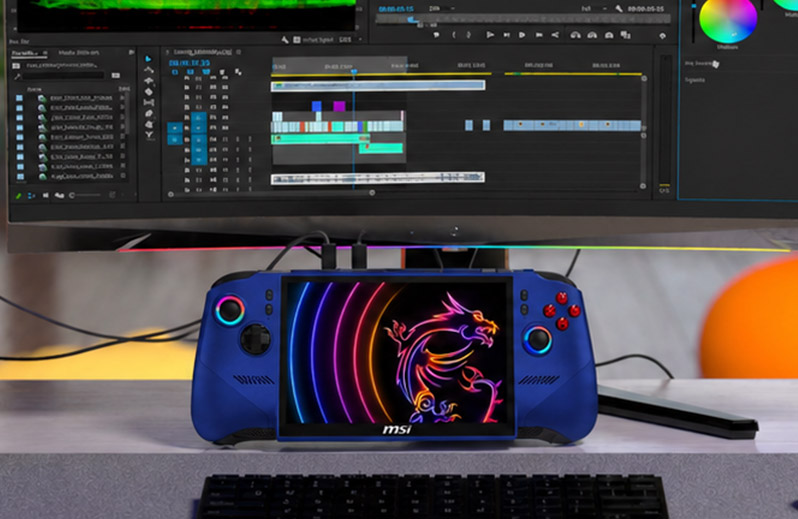Toggle highlighted track target on topmost highlighted row
Viewport: 798px width, 519px height.
pyautogui.click(x=199, y=118)
